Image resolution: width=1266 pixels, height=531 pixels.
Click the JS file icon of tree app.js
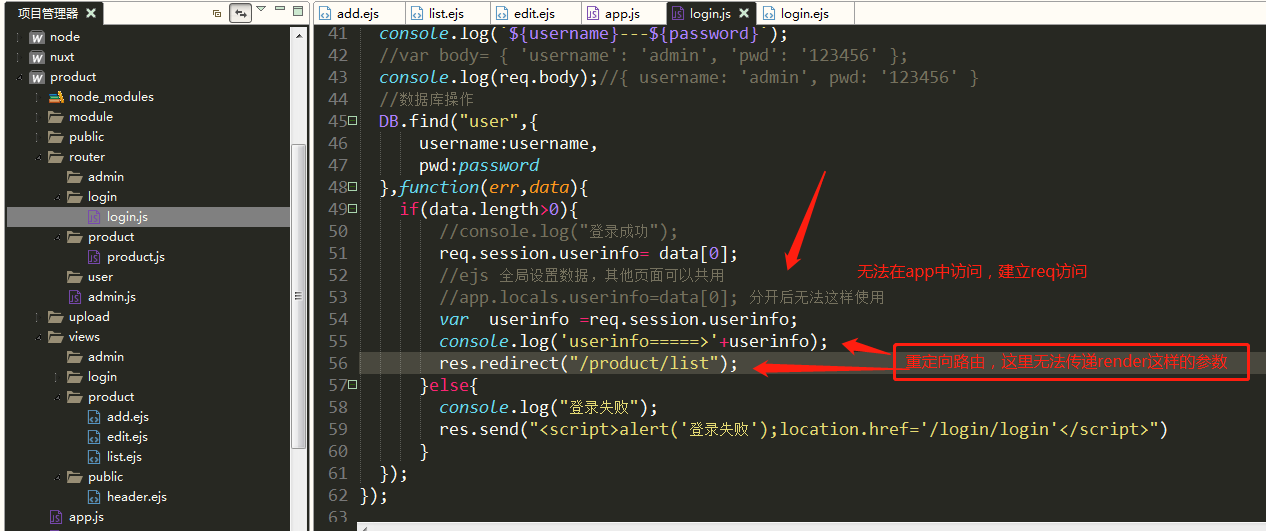click(x=56, y=517)
